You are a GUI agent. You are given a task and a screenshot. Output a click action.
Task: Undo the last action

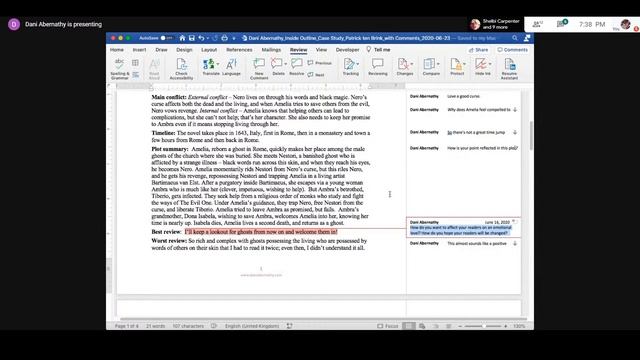(201, 38)
